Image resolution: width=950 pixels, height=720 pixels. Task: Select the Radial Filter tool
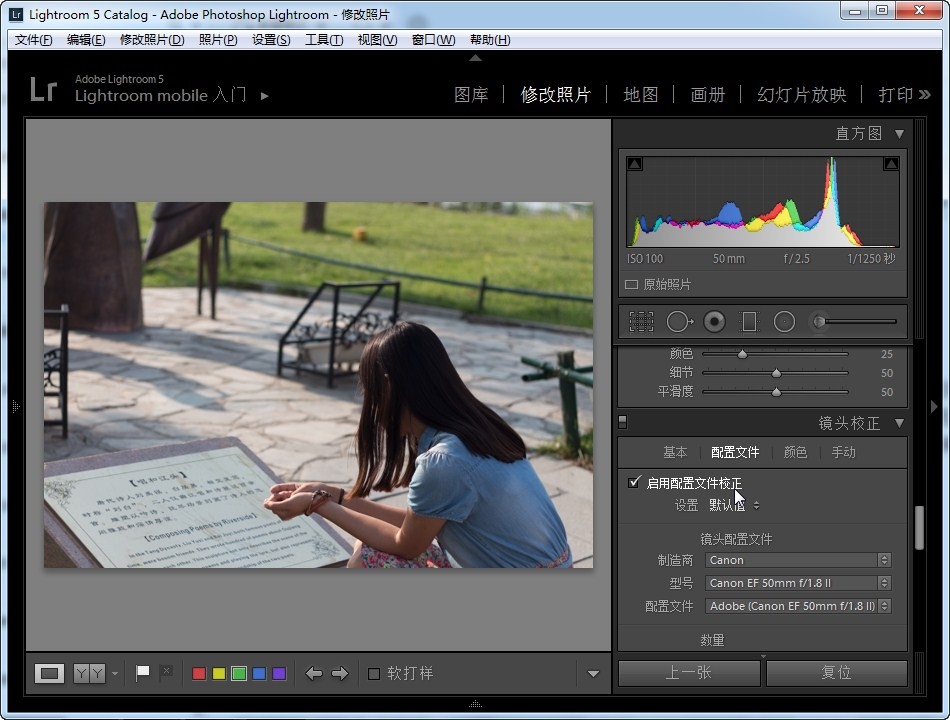pos(784,321)
